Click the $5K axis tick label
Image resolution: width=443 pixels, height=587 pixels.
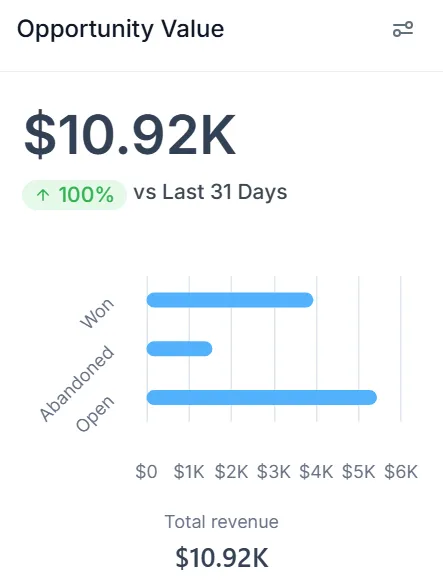coord(358,471)
